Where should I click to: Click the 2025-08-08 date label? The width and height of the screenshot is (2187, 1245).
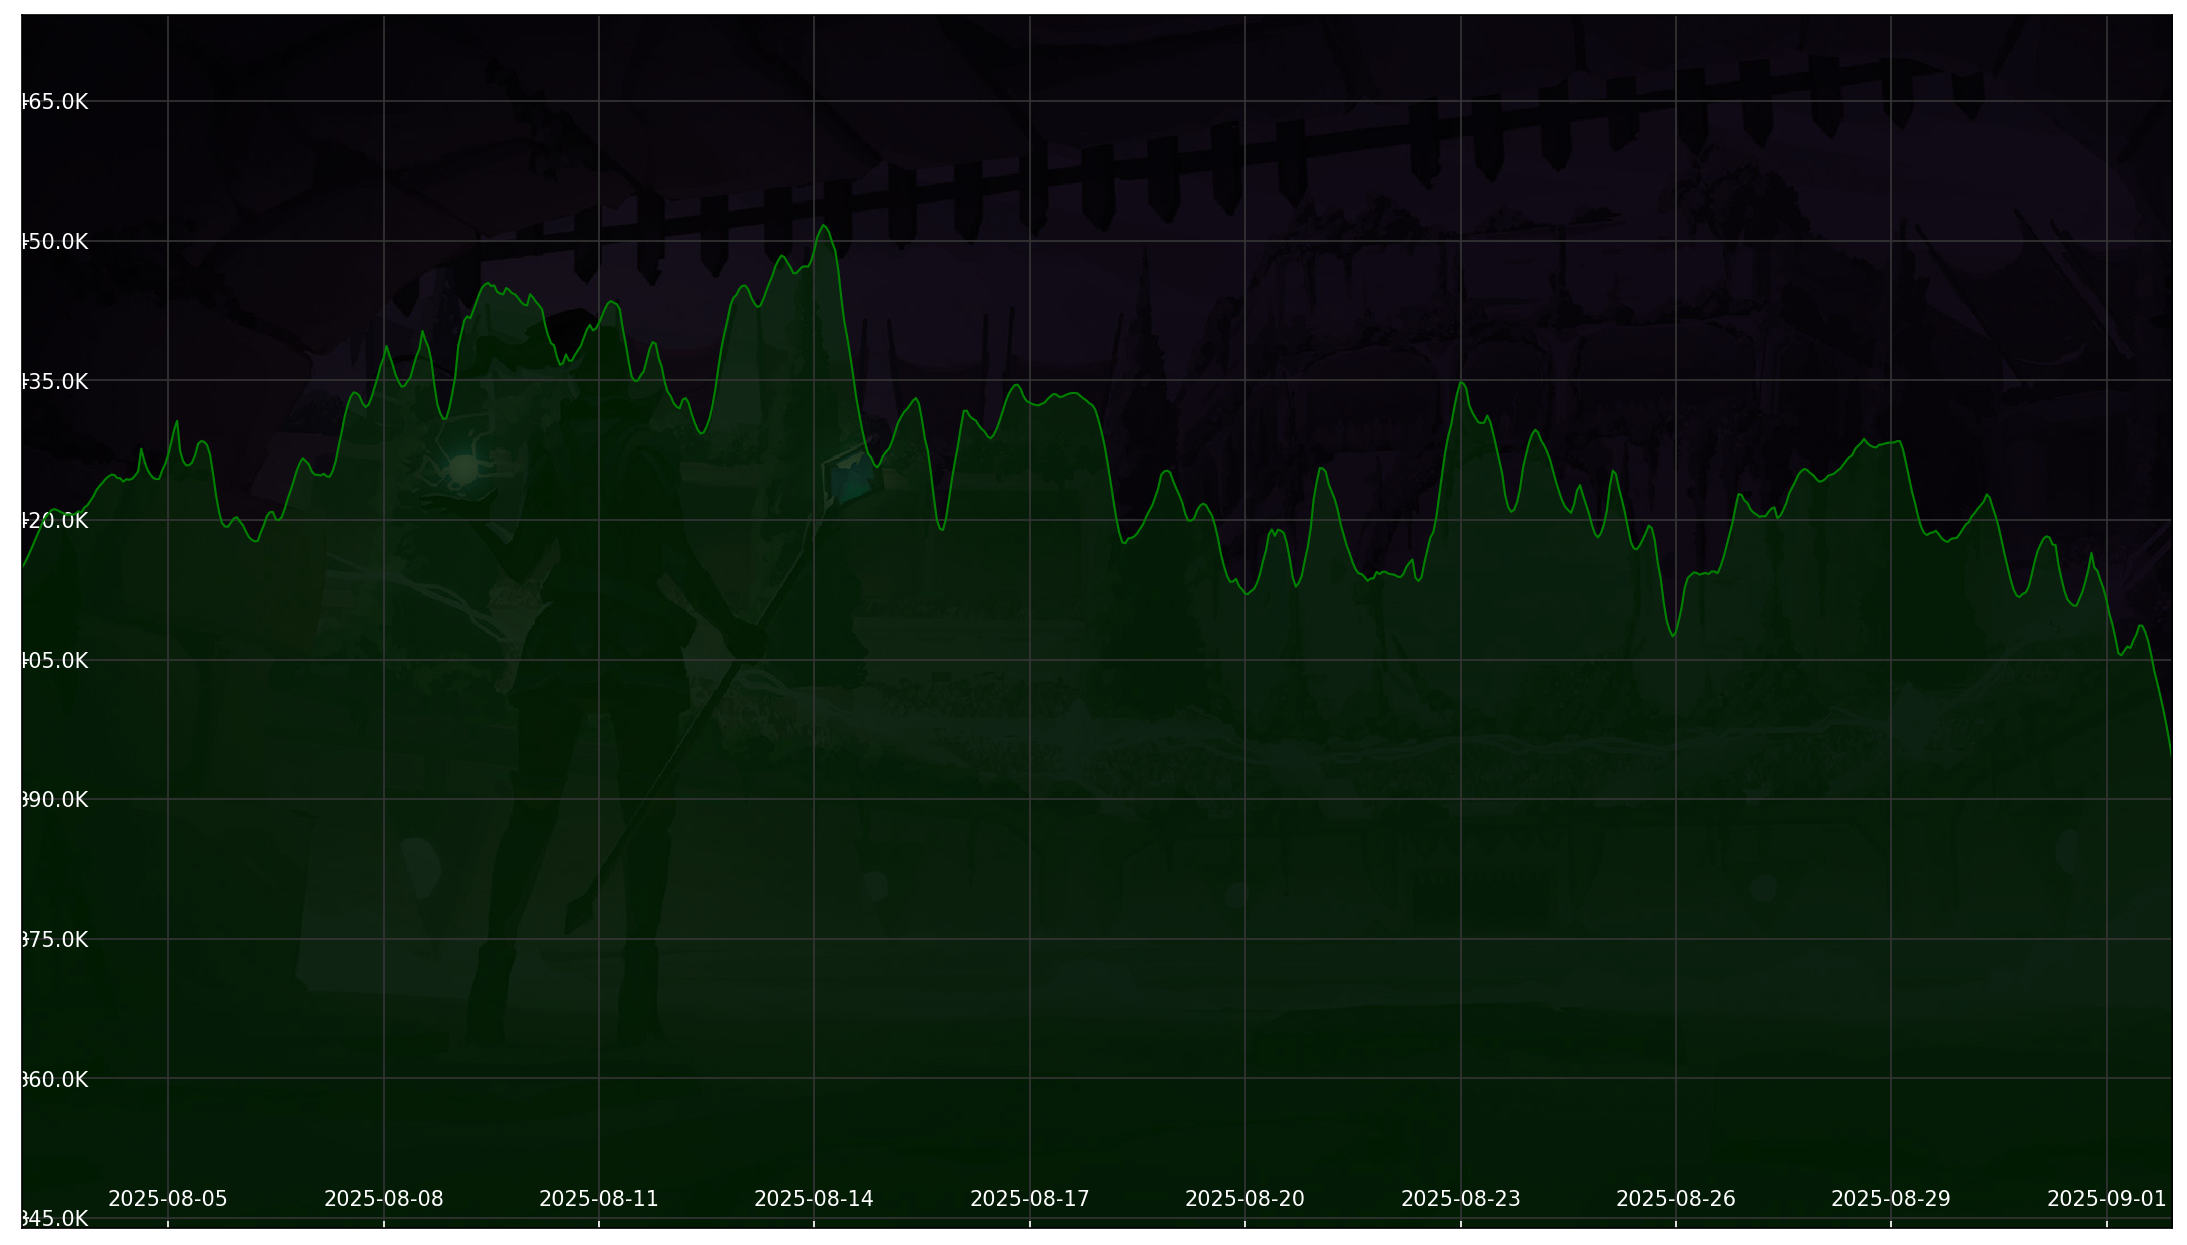385,1196
